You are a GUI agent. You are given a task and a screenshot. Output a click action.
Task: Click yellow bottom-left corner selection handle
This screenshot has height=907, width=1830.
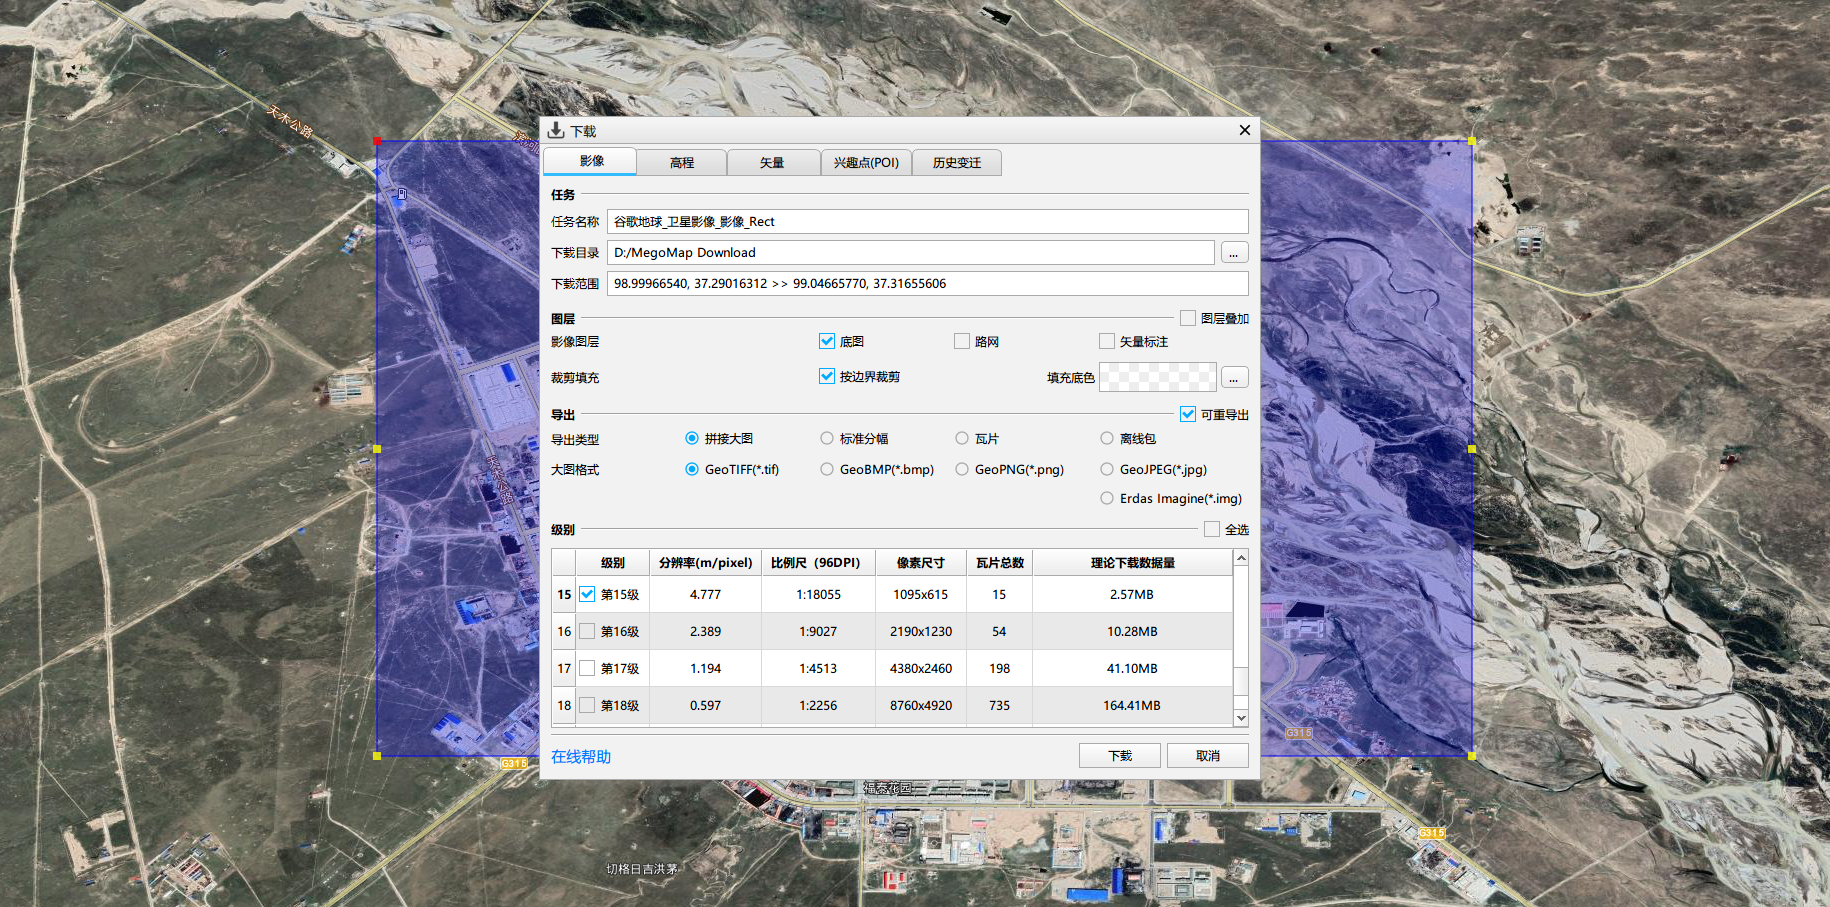[x=377, y=756]
